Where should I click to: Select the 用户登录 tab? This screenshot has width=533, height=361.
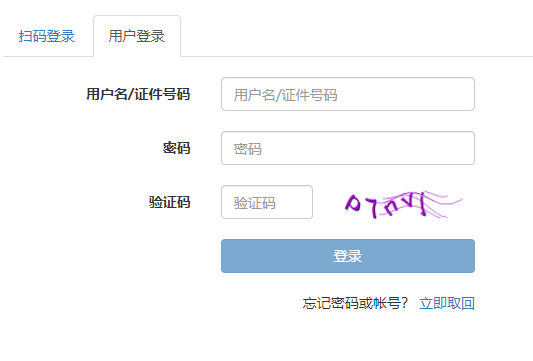[137, 36]
